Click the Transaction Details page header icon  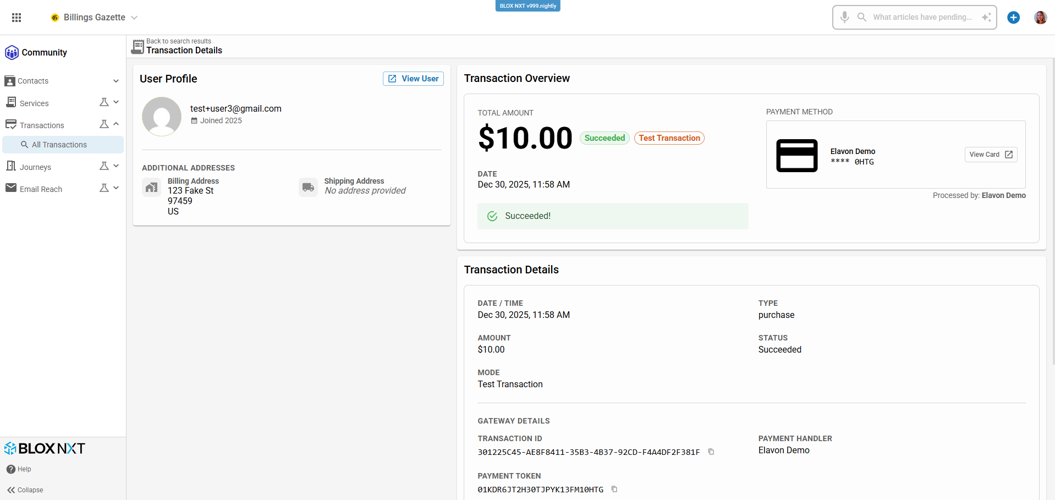tap(137, 46)
